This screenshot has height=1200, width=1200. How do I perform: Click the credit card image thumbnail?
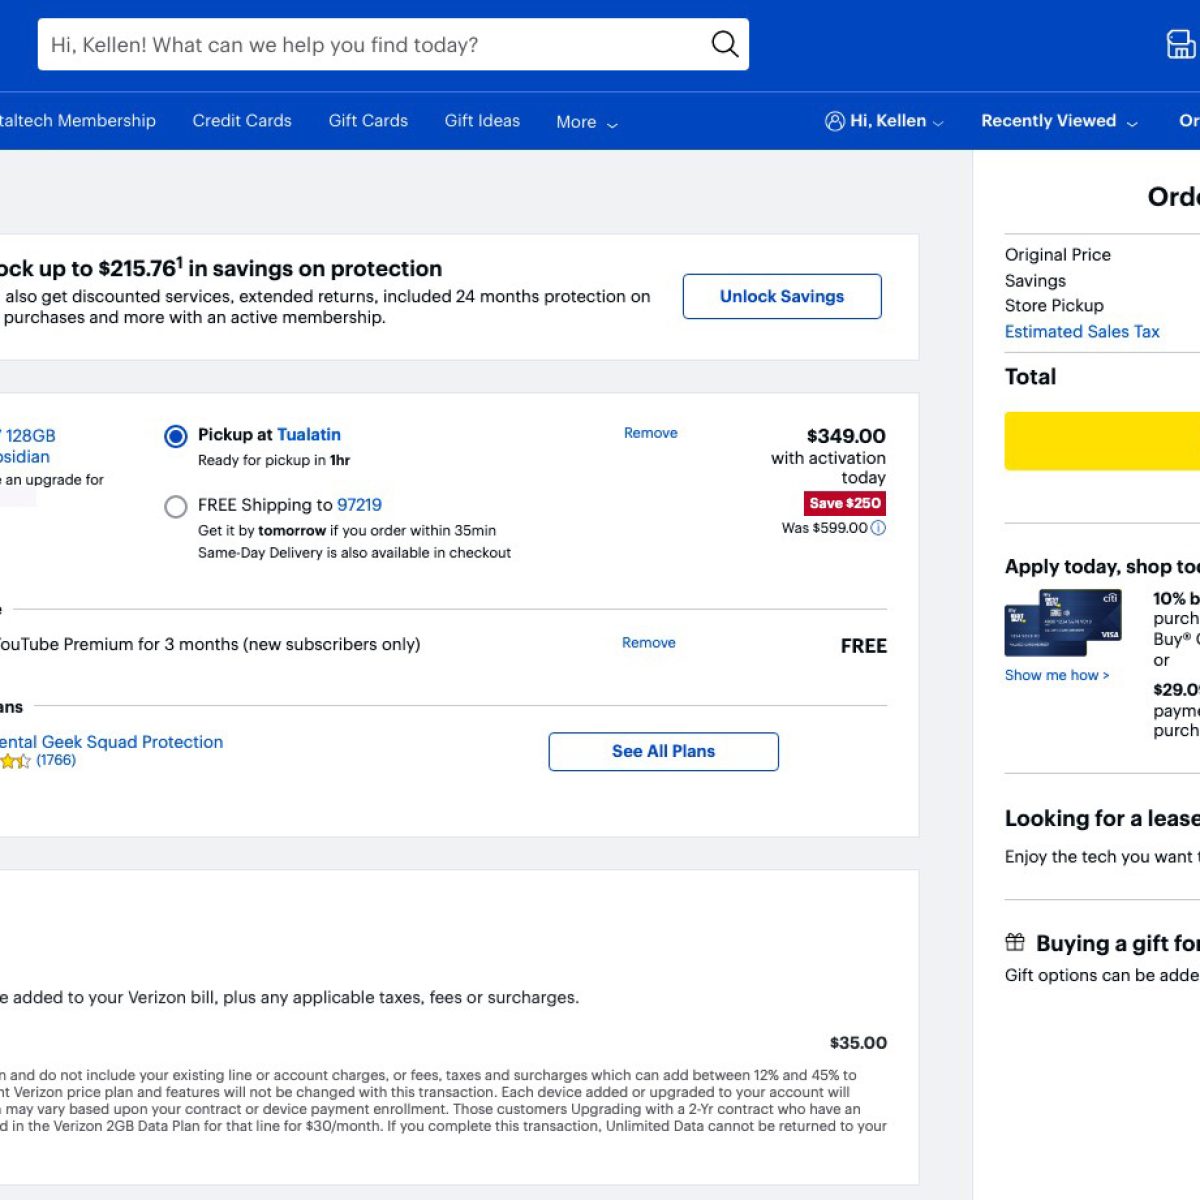point(1063,622)
